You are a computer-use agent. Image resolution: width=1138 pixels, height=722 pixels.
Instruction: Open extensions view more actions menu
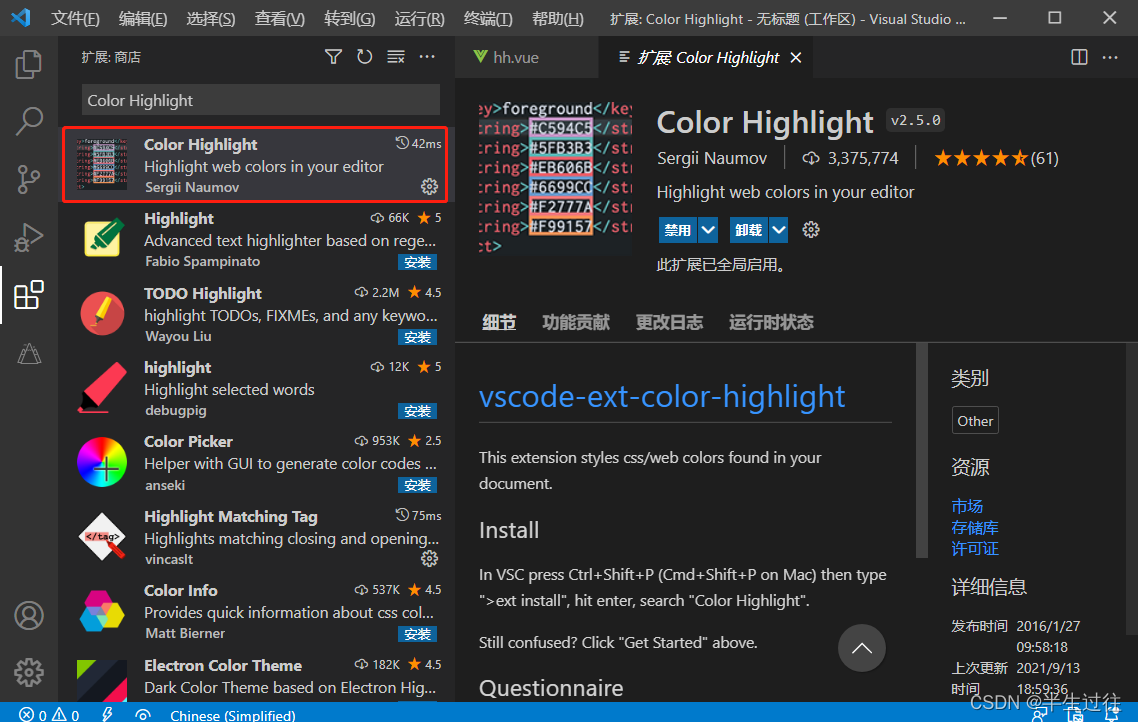427,57
